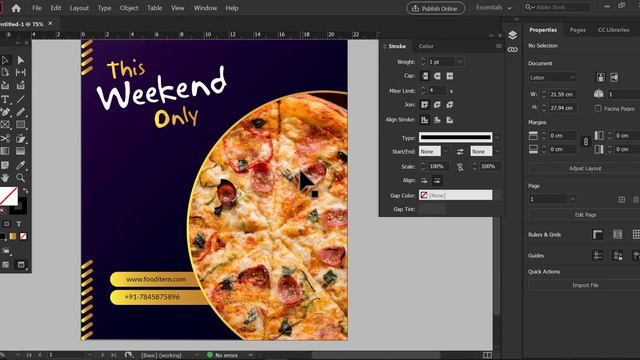Select the Eyedropper tool
The image size is (640, 360).
pos(20,165)
